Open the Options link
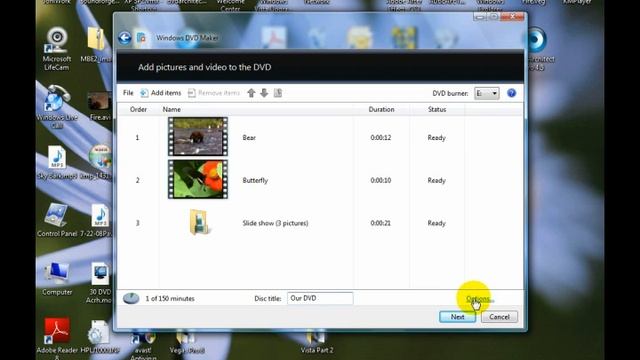The image size is (640, 360). coord(479,299)
